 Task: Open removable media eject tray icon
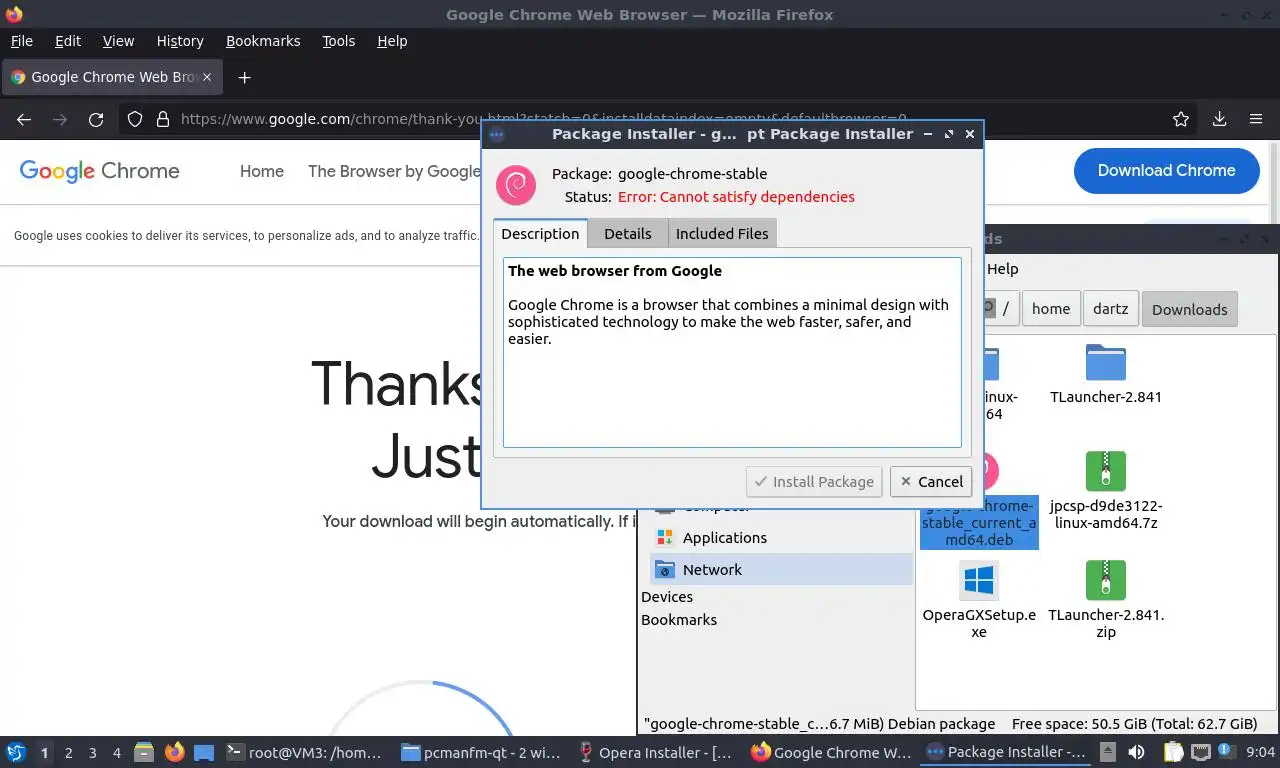1108,752
